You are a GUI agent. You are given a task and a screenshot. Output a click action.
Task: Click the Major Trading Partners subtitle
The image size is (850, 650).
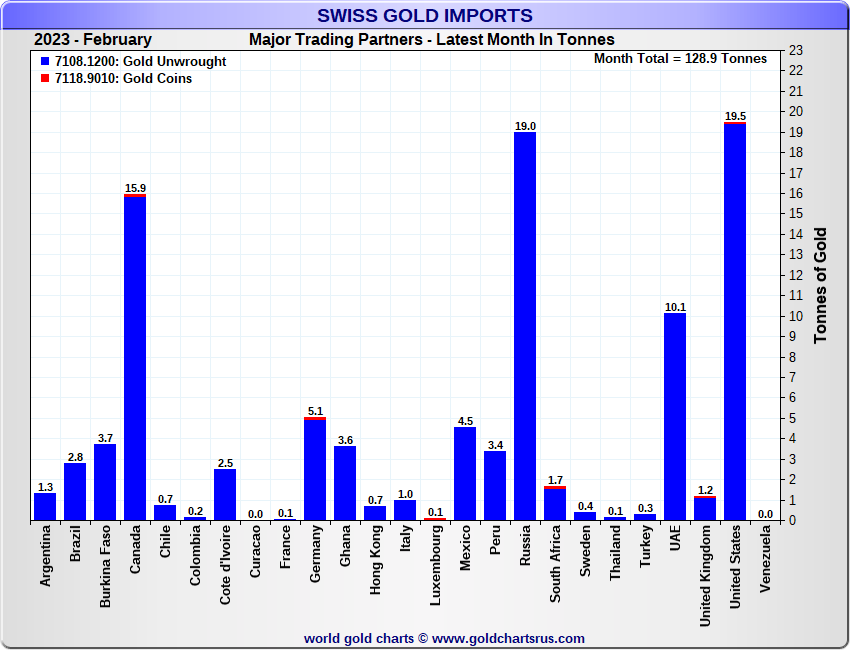432,40
